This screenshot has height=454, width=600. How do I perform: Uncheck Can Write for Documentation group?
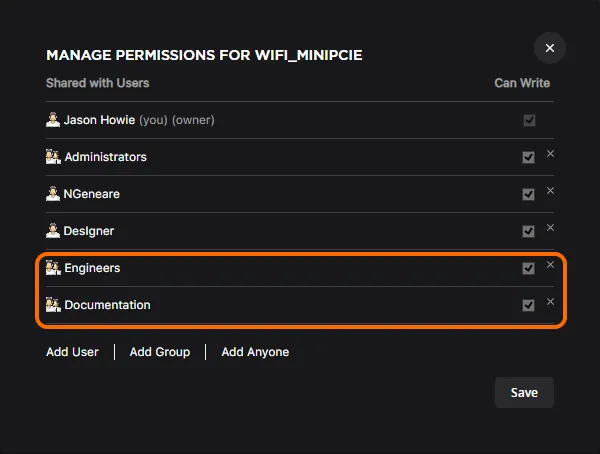pos(528,305)
